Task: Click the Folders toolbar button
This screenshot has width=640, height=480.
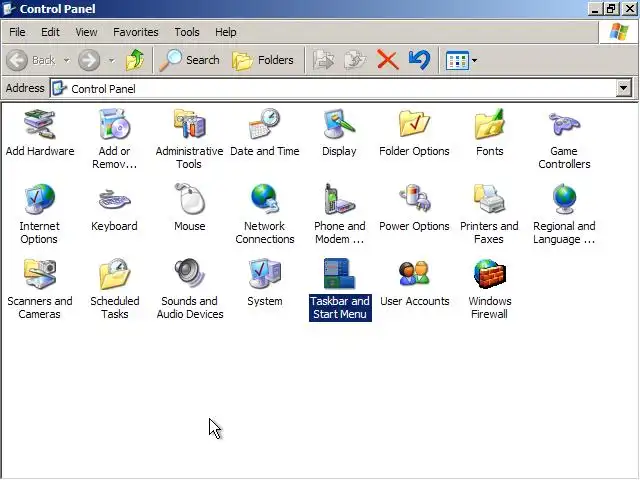Action: [x=263, y=60]
